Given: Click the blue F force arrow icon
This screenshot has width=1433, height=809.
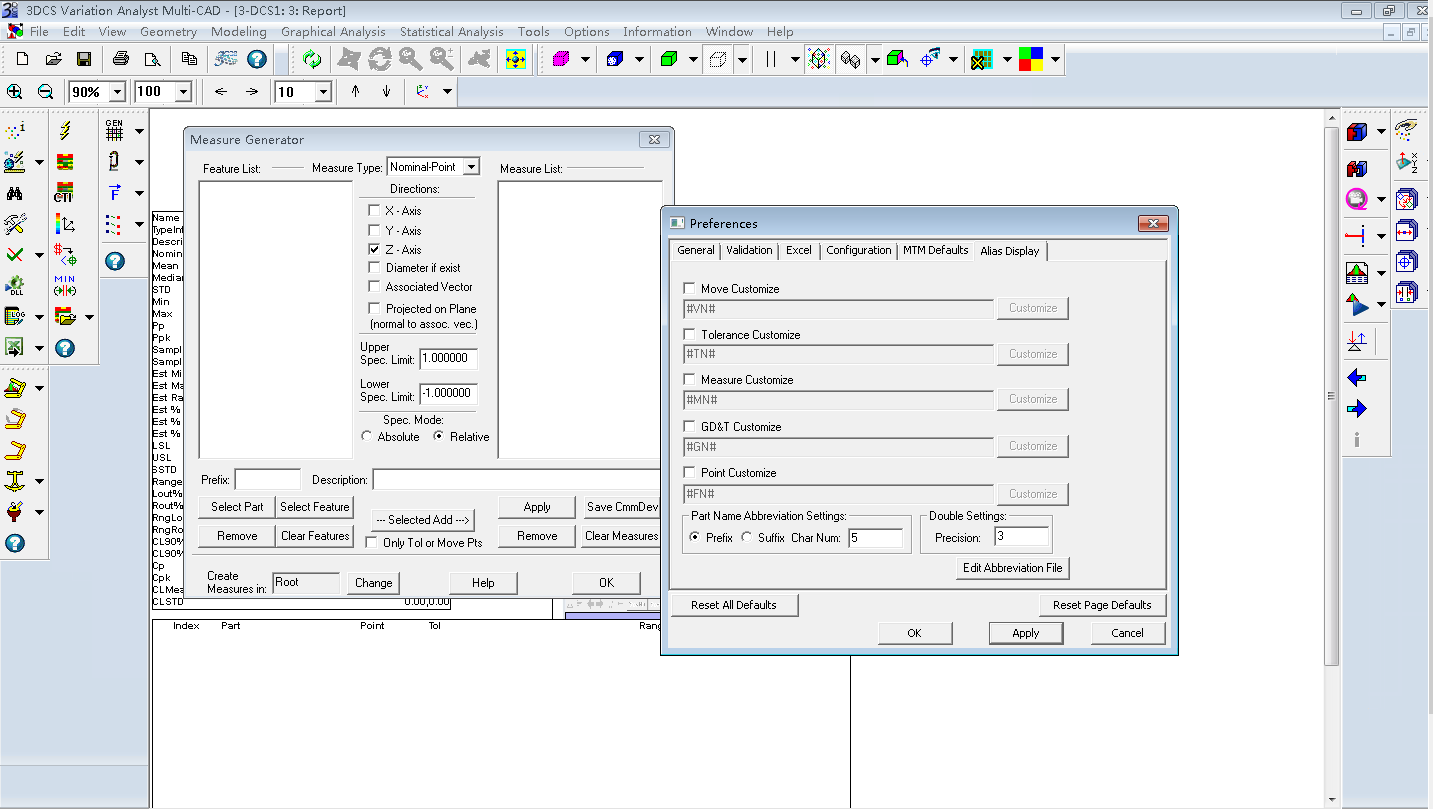Looking at the screenshot, I should click(114, 192).
